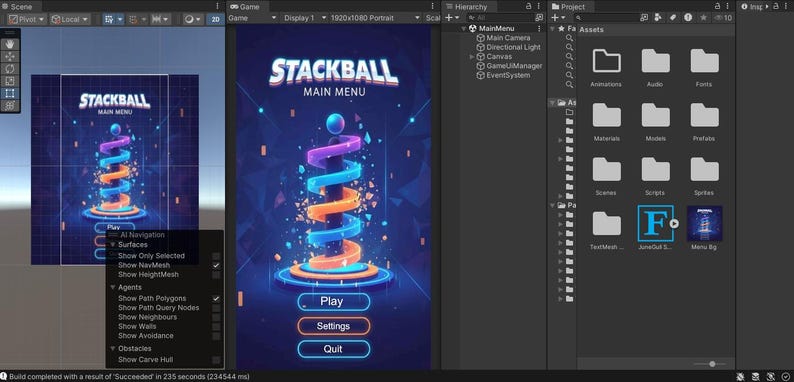Collapse the Agents section in AI Navigation
Viewport: 794px width, 382px height.
[x=112, y=287]
